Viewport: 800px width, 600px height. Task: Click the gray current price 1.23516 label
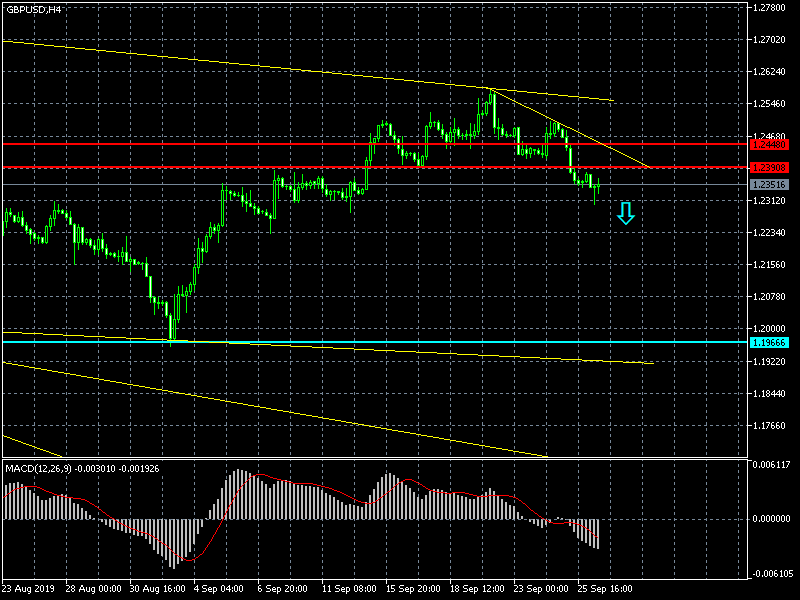(769, 185)
